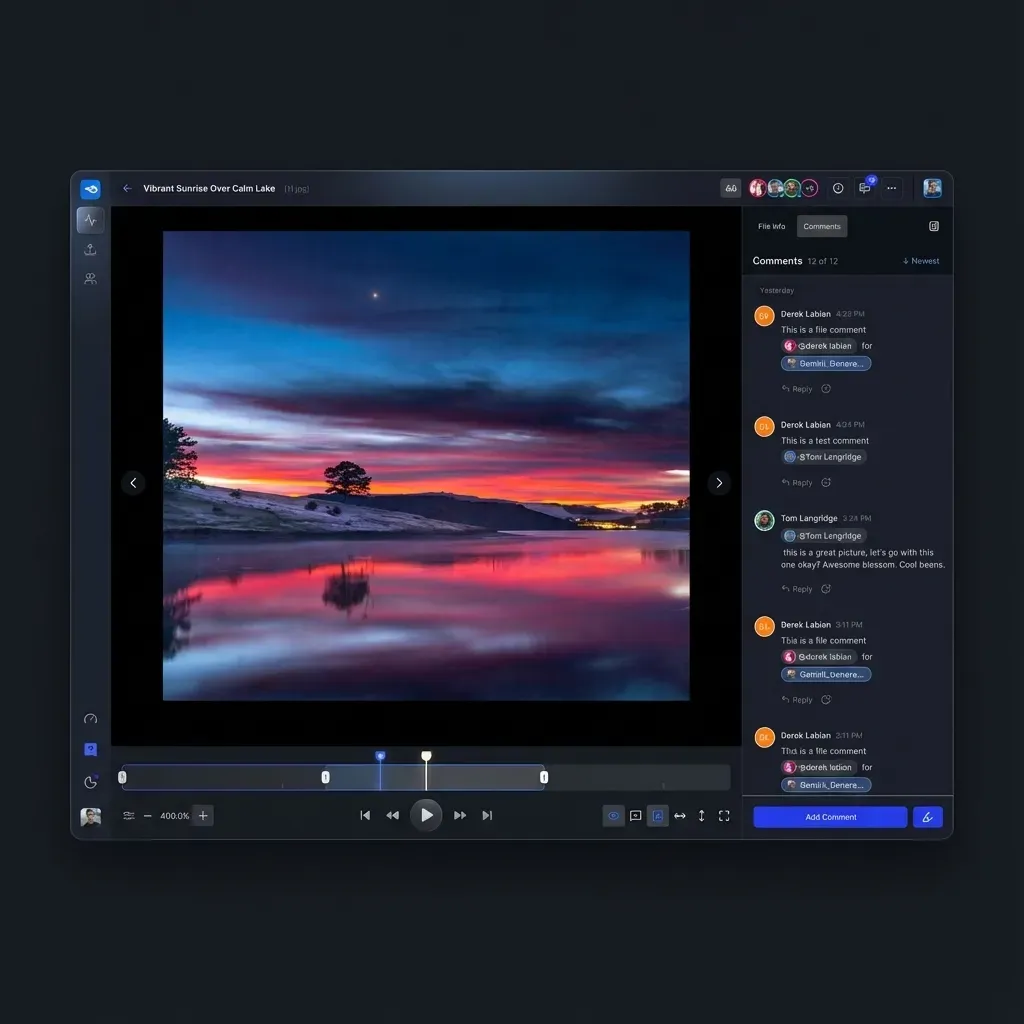Click the fit-to-width horizontal arrows icon
Image resolution: width=1024 pixels, height=1024 pixels.
coord(680,816)
